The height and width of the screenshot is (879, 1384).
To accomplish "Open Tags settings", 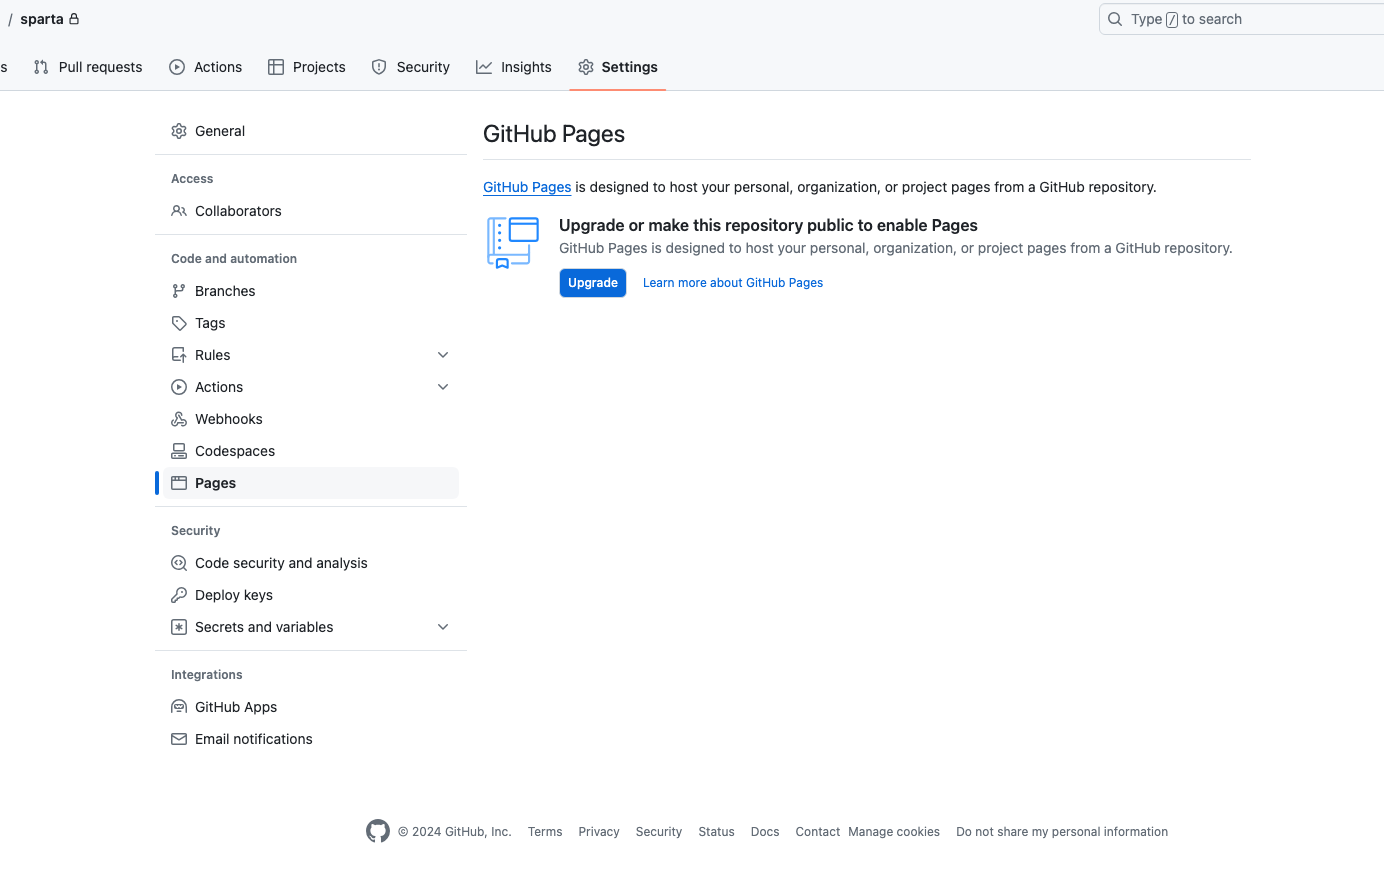I will 311,323.
